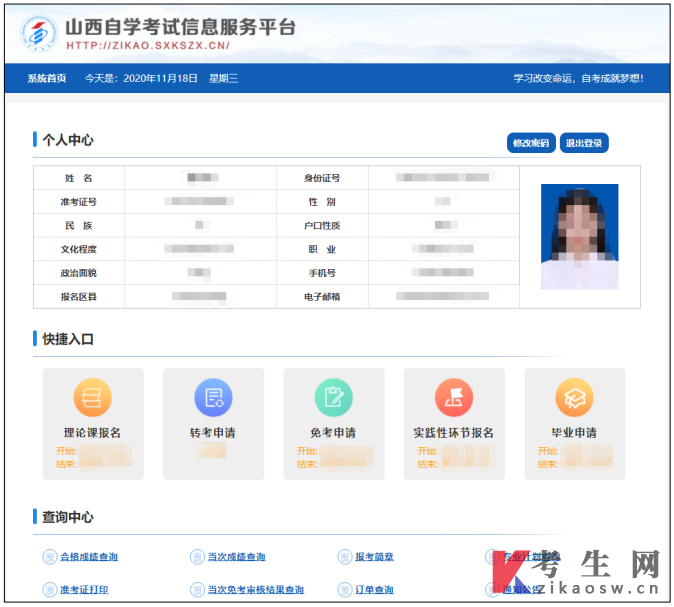Open 实践性环节报名 red flag icon

tap(454, 398)
